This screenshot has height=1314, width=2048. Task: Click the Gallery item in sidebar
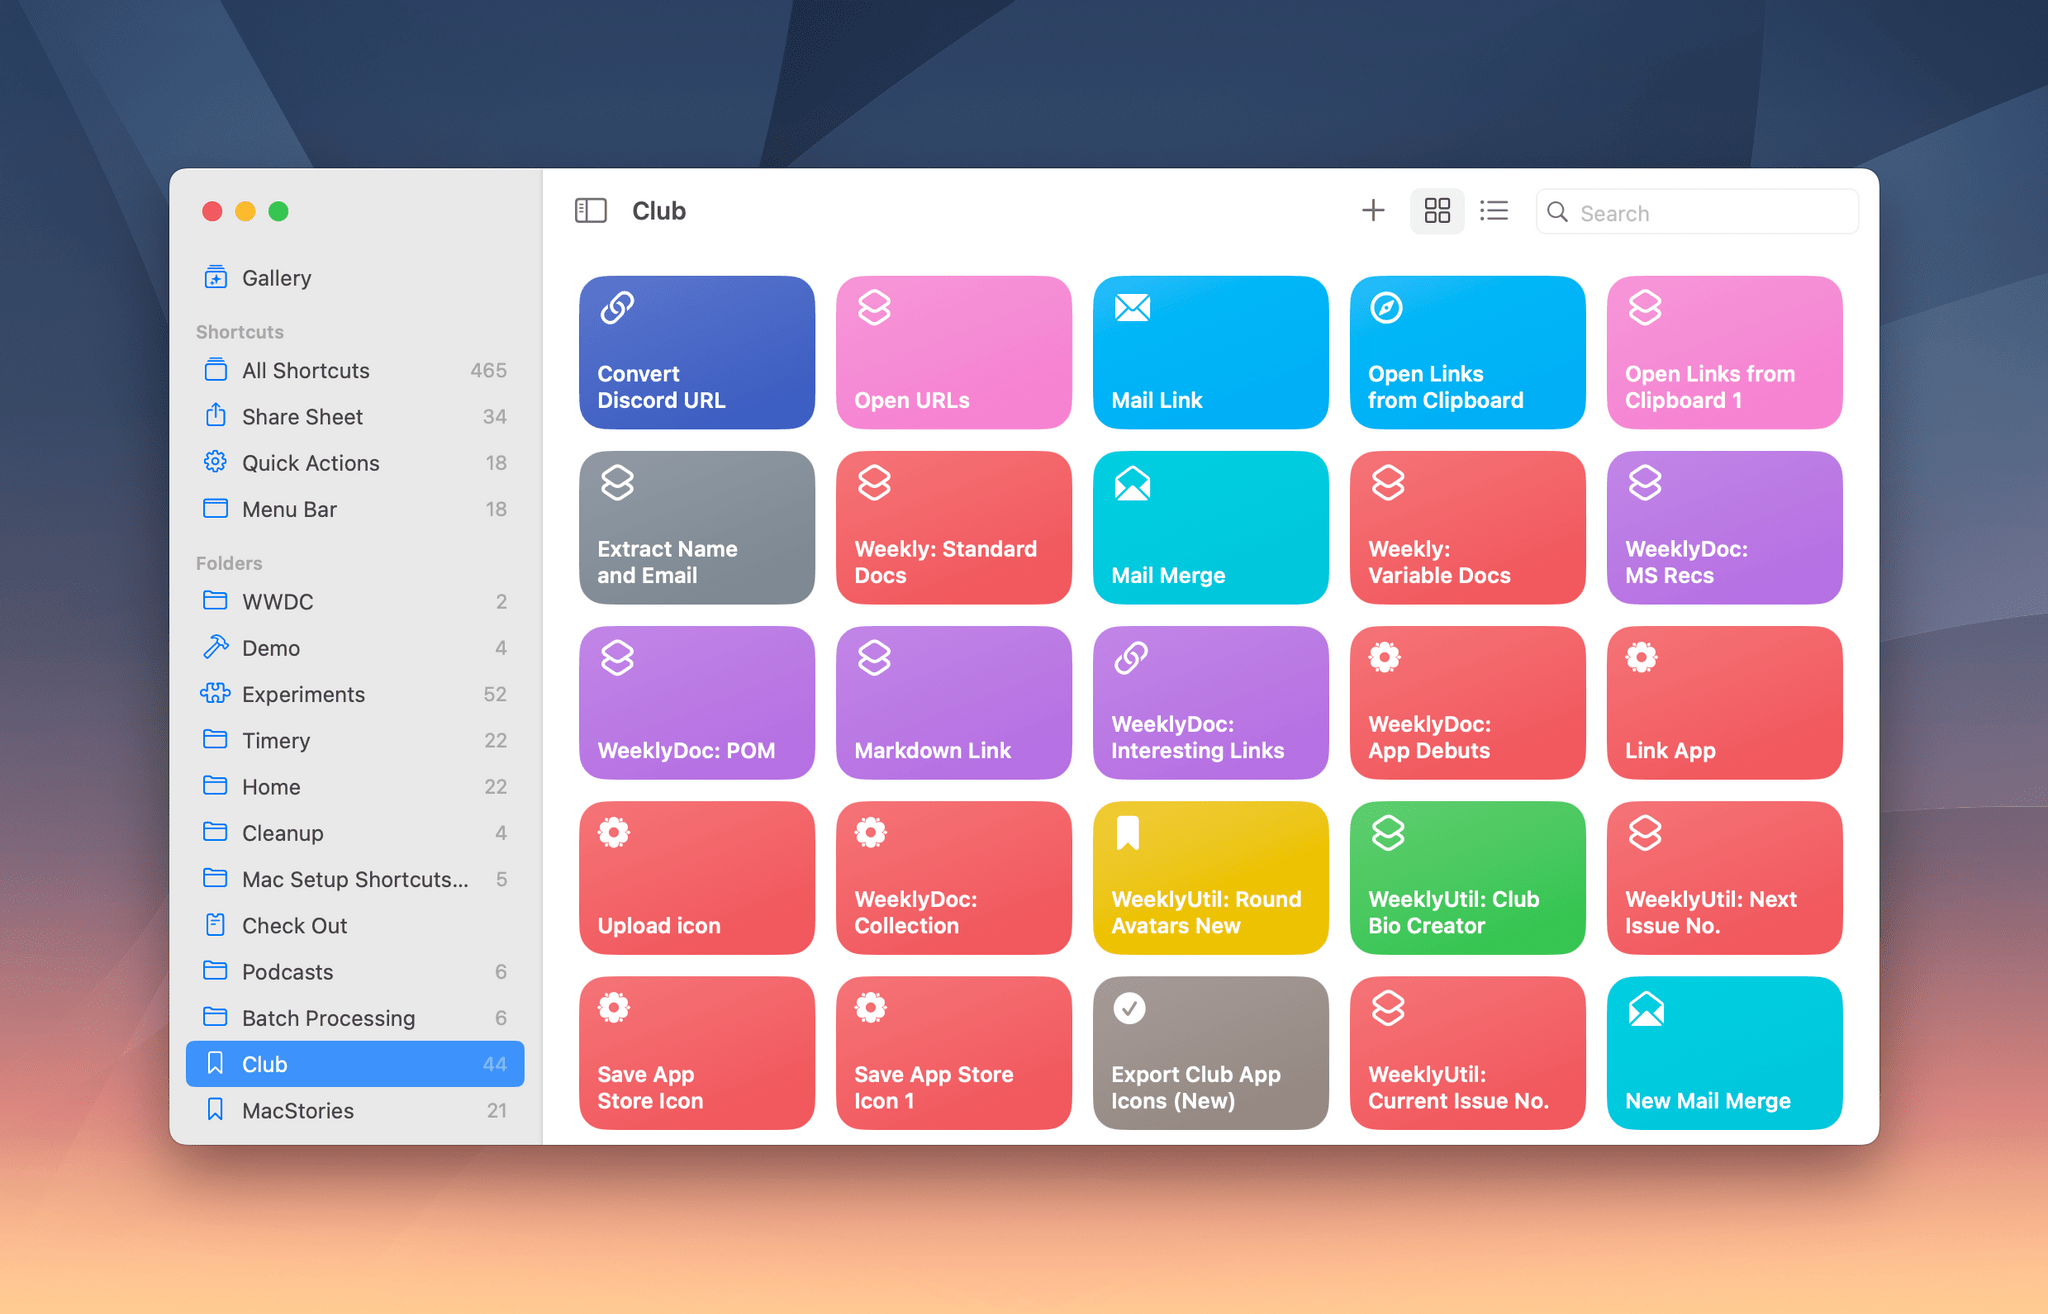coord(276,278)
